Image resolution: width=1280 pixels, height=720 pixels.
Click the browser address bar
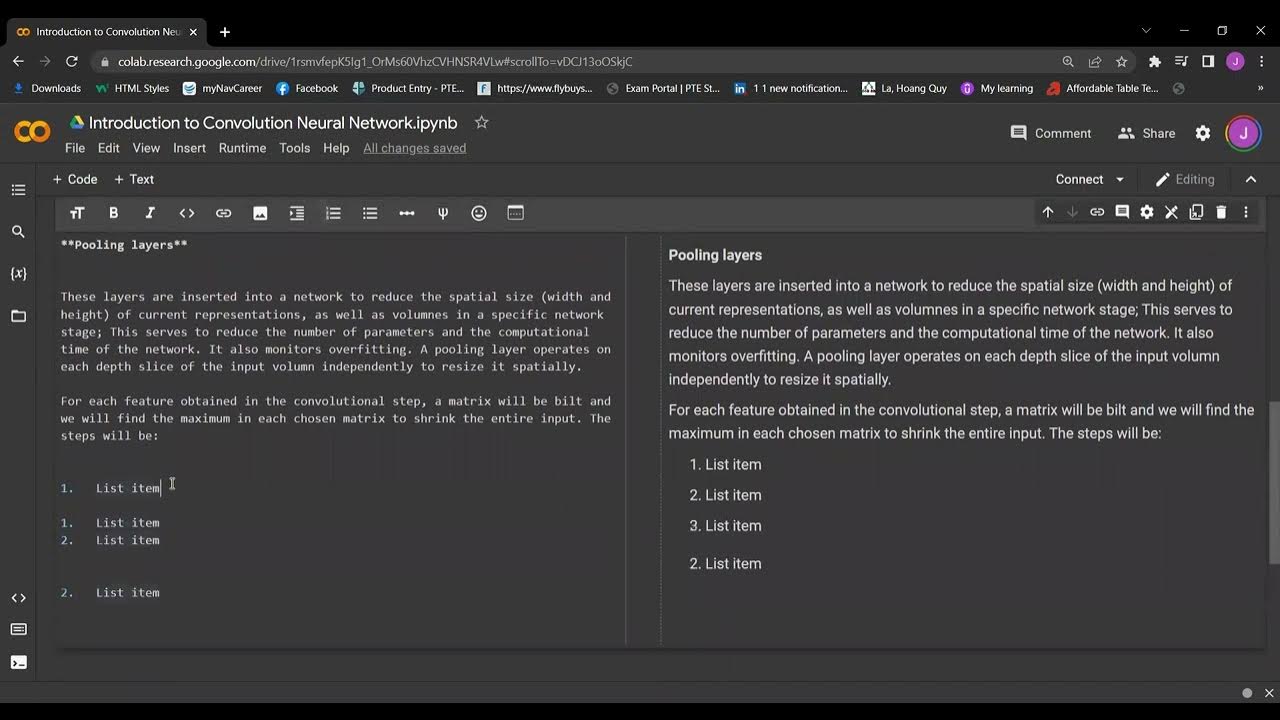tap(575, 61)
